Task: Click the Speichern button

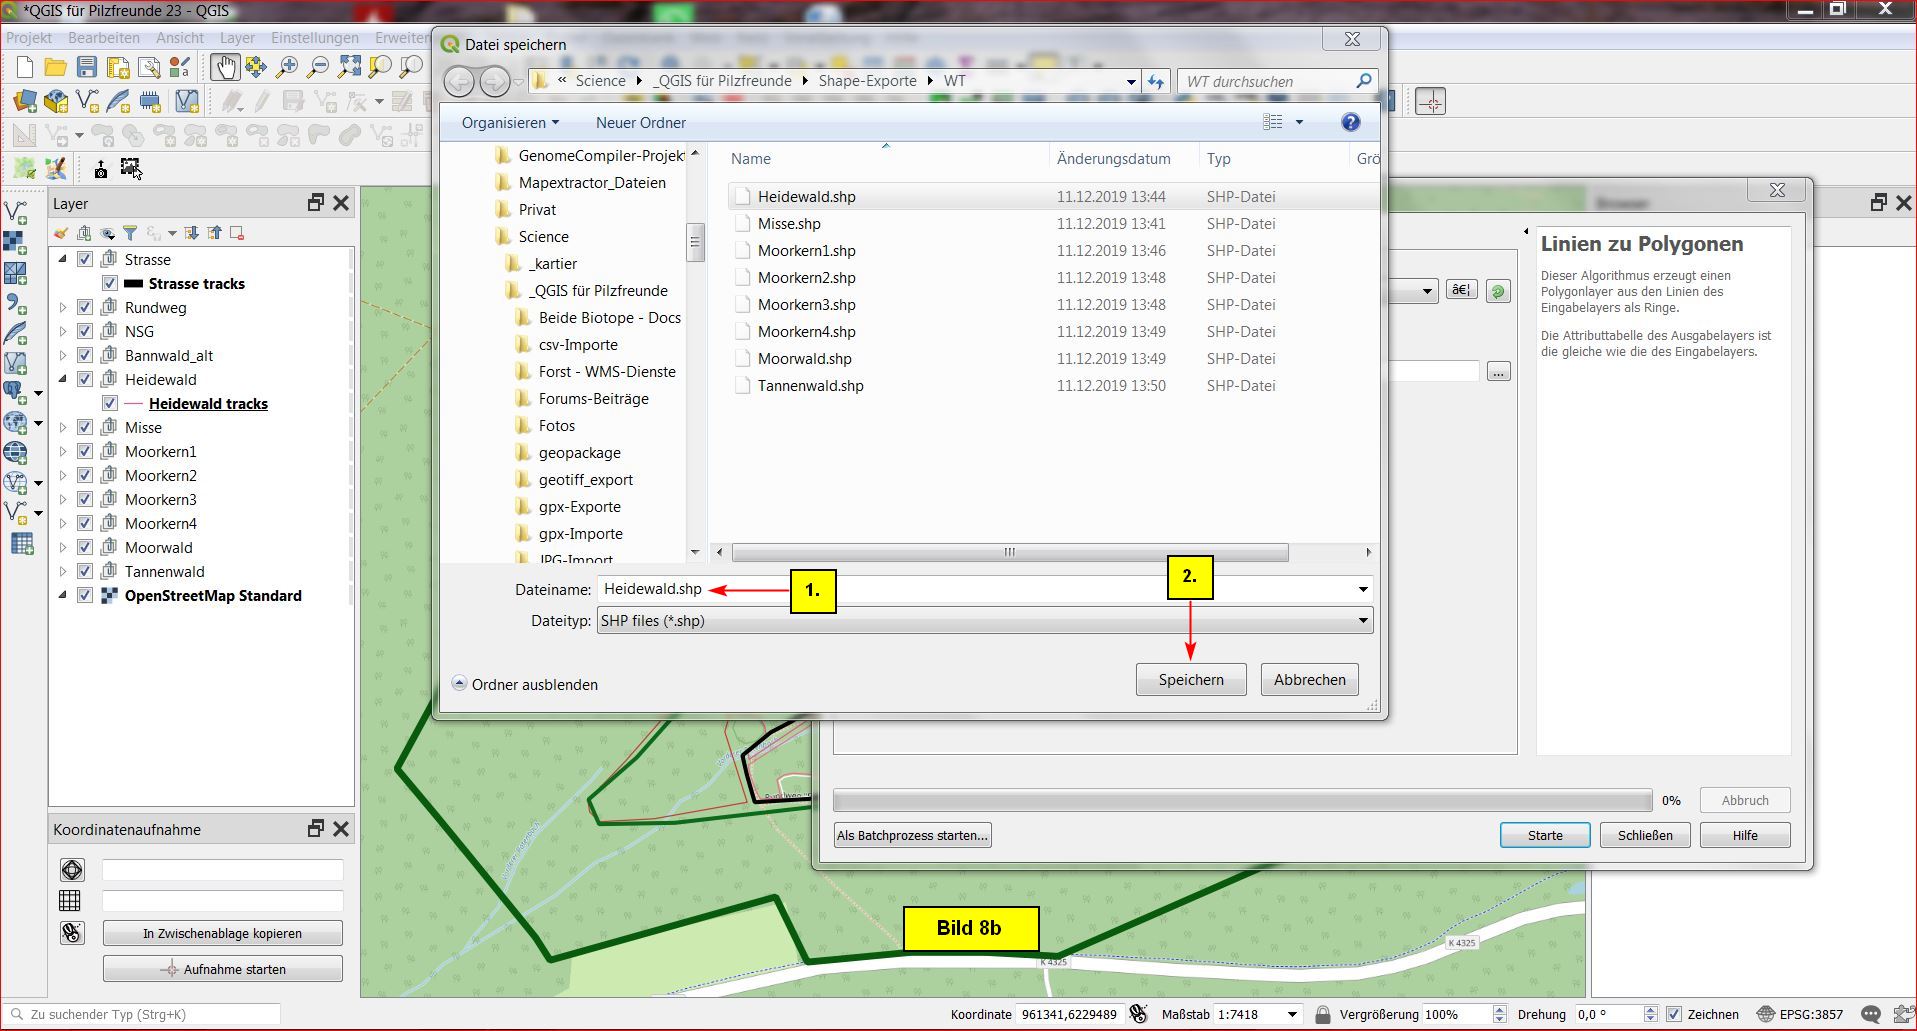Action: (1190, 680)
